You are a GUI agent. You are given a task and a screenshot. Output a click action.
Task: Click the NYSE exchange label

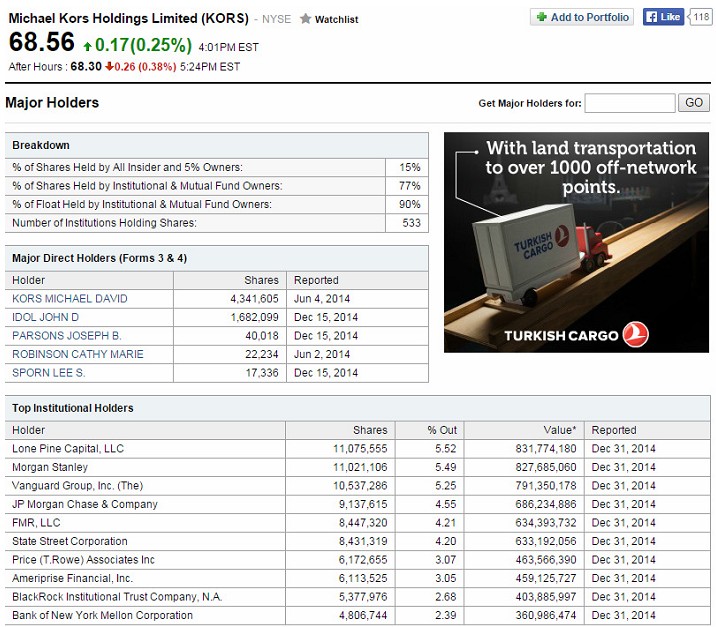(x=276, y=20)
